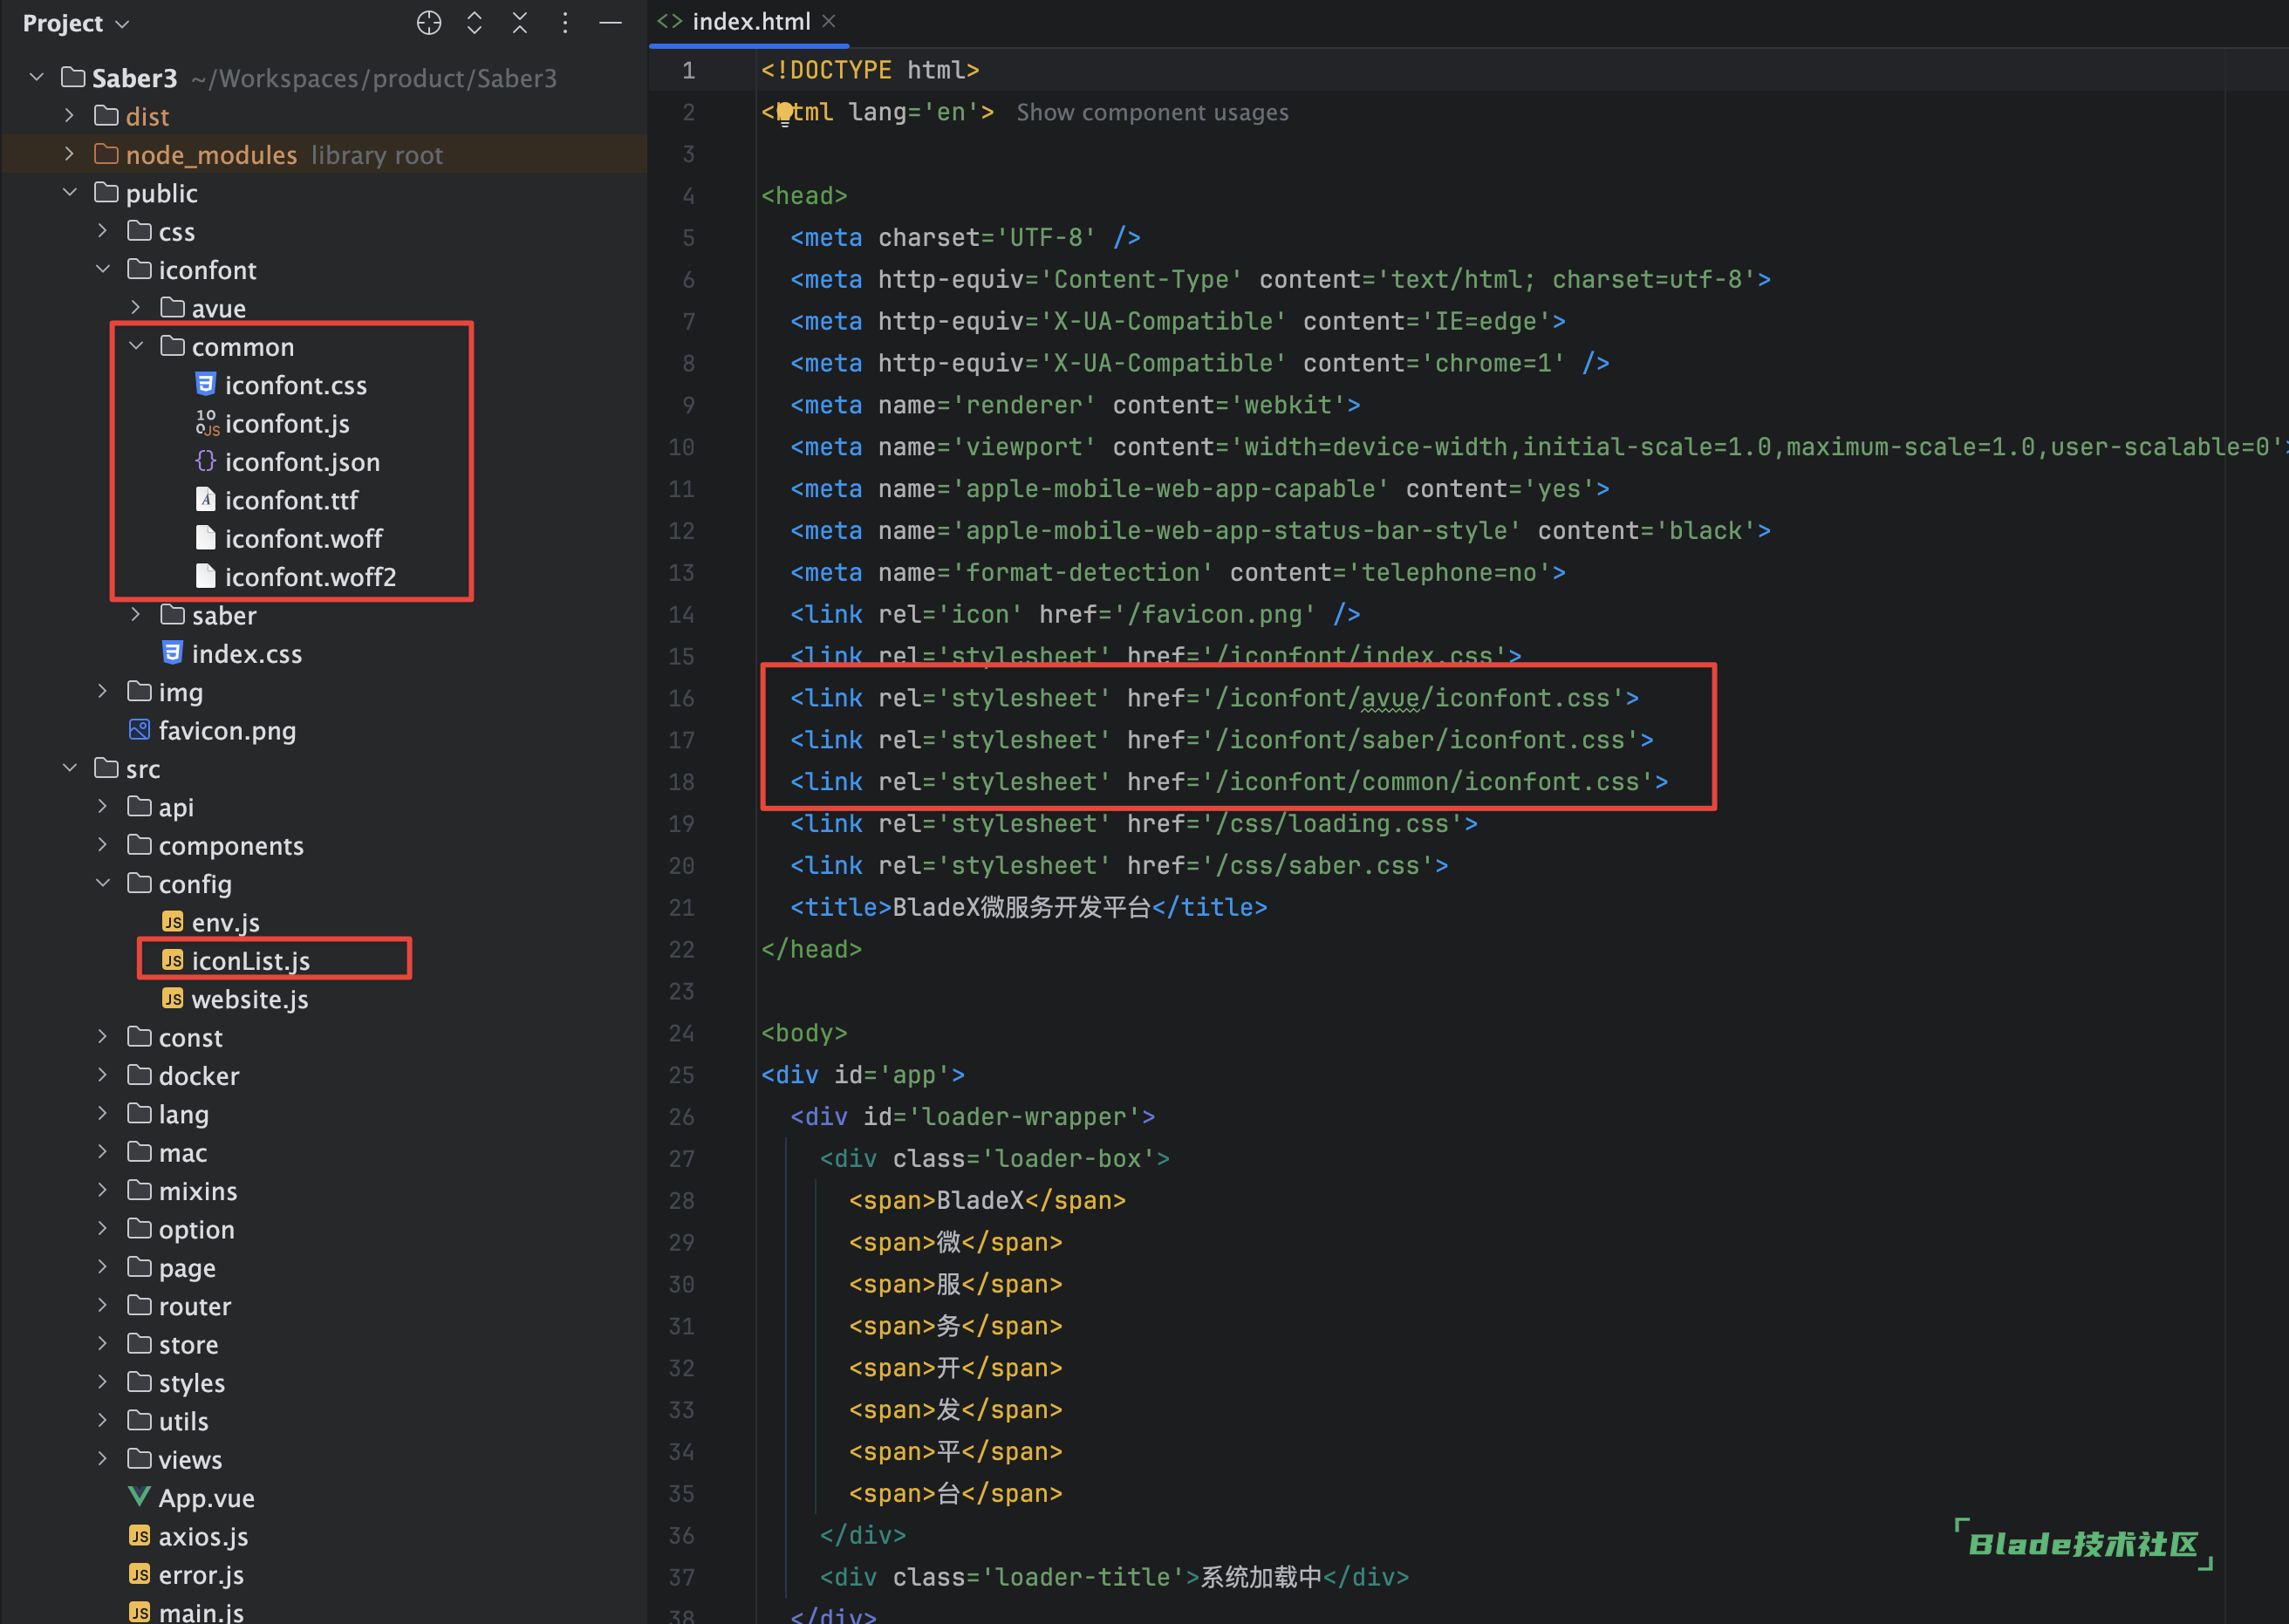Select the iconfont.js file icon
2289x1624 pixels.
207,423
